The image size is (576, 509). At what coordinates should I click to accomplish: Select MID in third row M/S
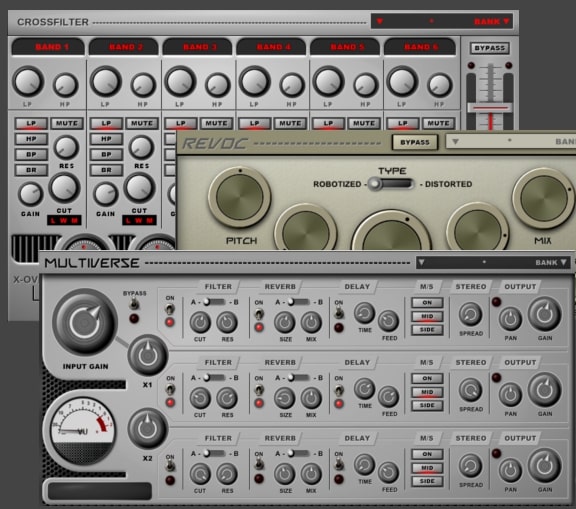pos(427,468)
